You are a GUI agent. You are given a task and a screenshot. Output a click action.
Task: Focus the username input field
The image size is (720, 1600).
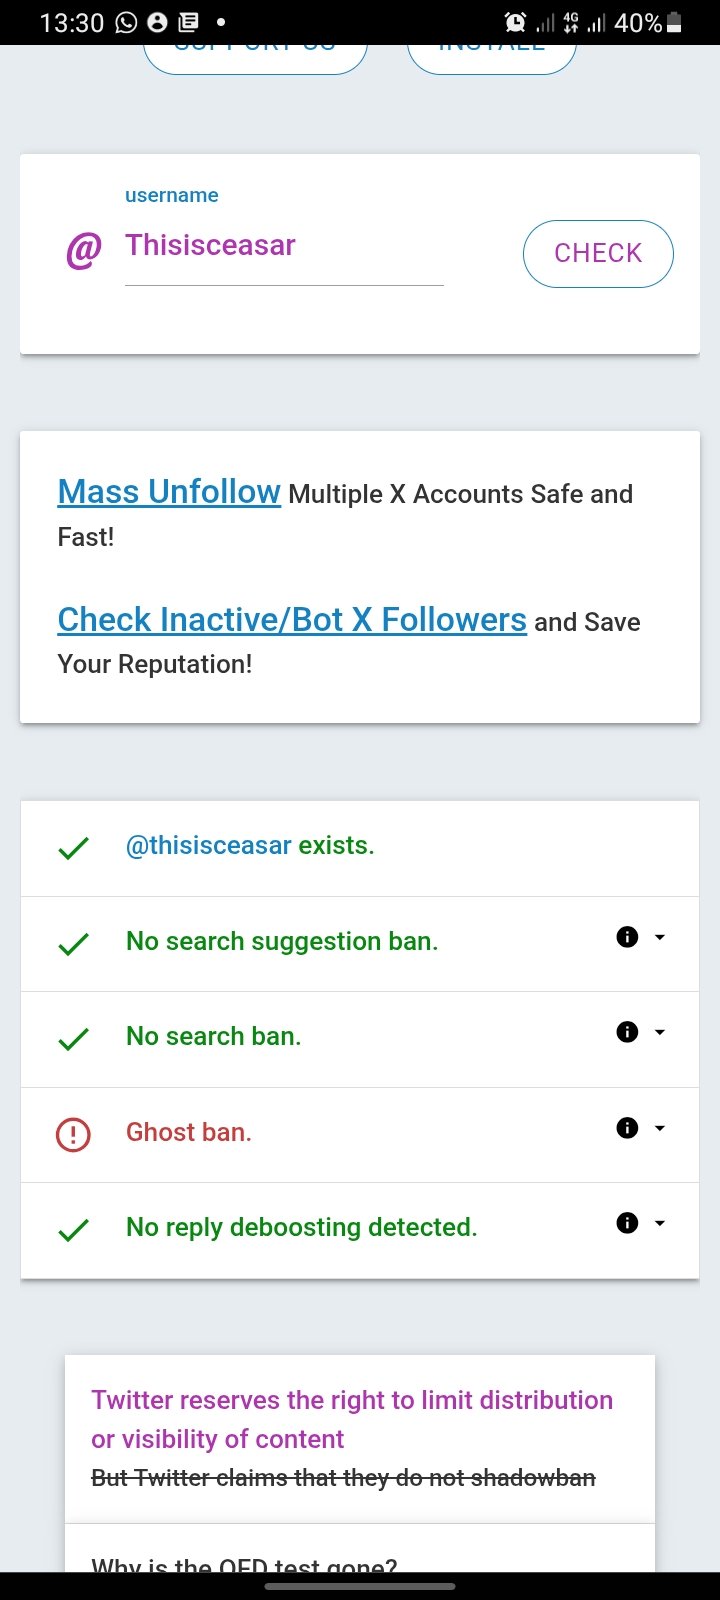coord(283,246)
